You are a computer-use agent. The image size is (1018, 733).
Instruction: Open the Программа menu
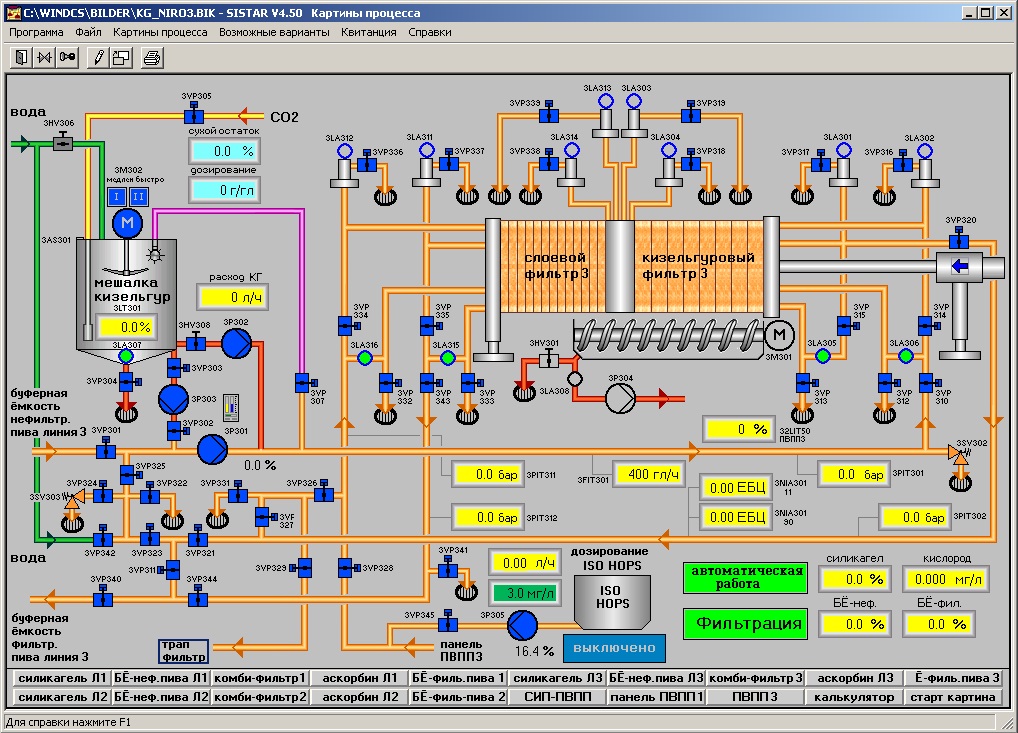36,32
